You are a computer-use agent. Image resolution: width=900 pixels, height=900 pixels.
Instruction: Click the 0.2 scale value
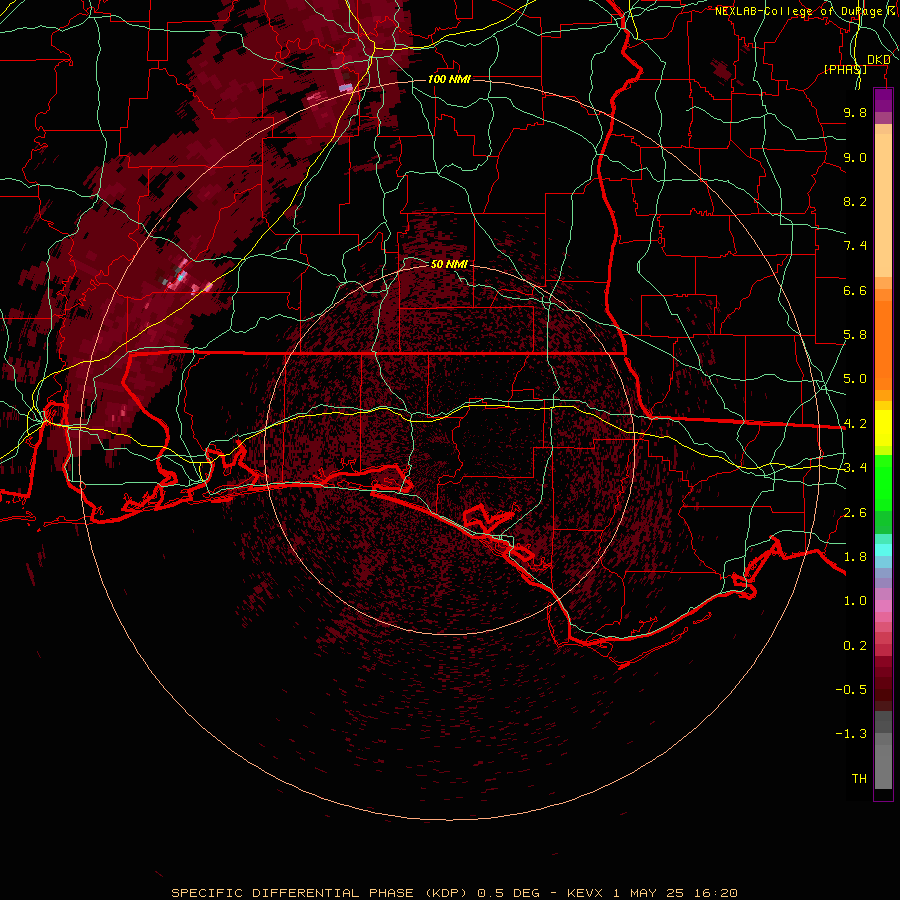coord(855,646)
